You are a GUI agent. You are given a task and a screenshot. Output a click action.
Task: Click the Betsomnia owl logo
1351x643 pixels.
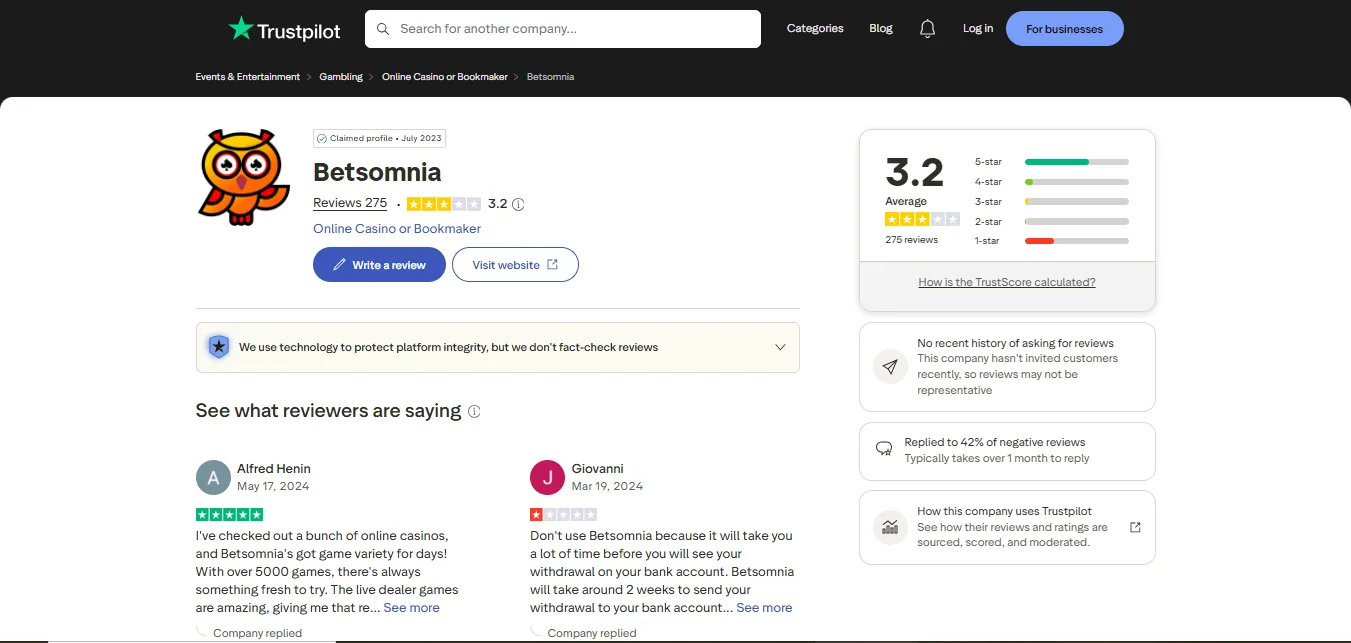click(244, 178)
